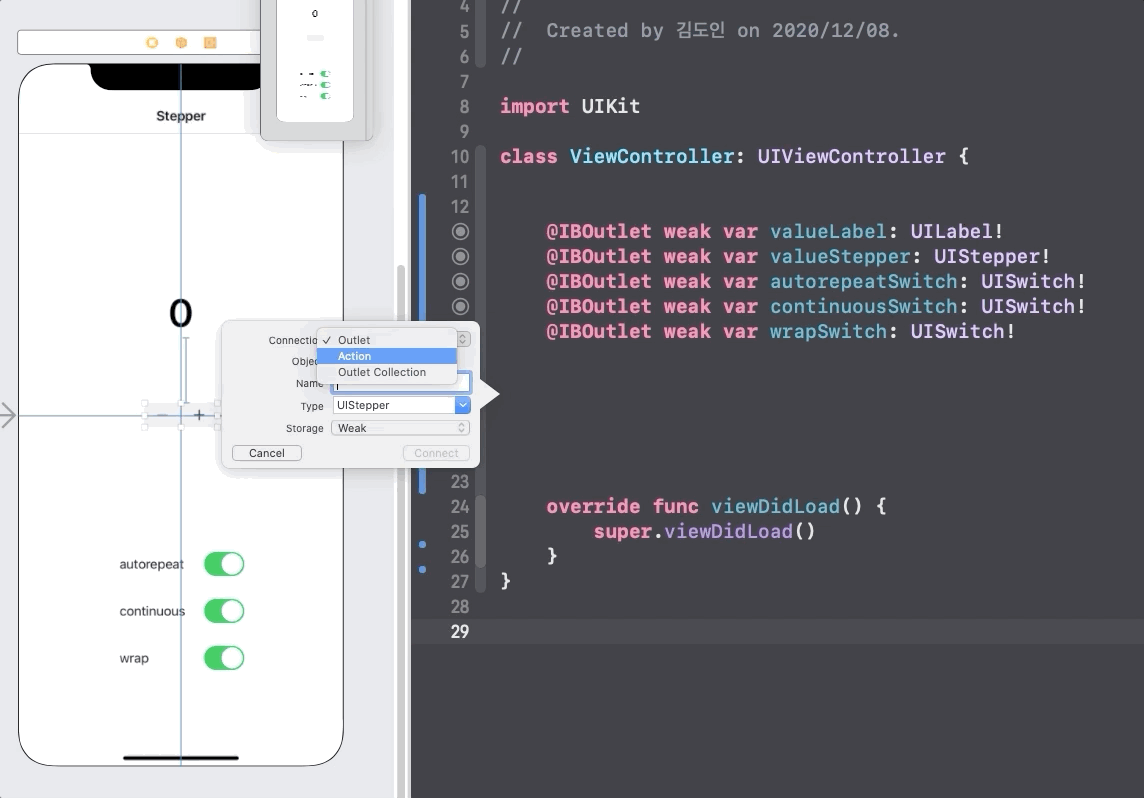Click the autorepeatSwitch variable name
The width and height of the screenshot is (1144, 798).
[x=863, y=282]
